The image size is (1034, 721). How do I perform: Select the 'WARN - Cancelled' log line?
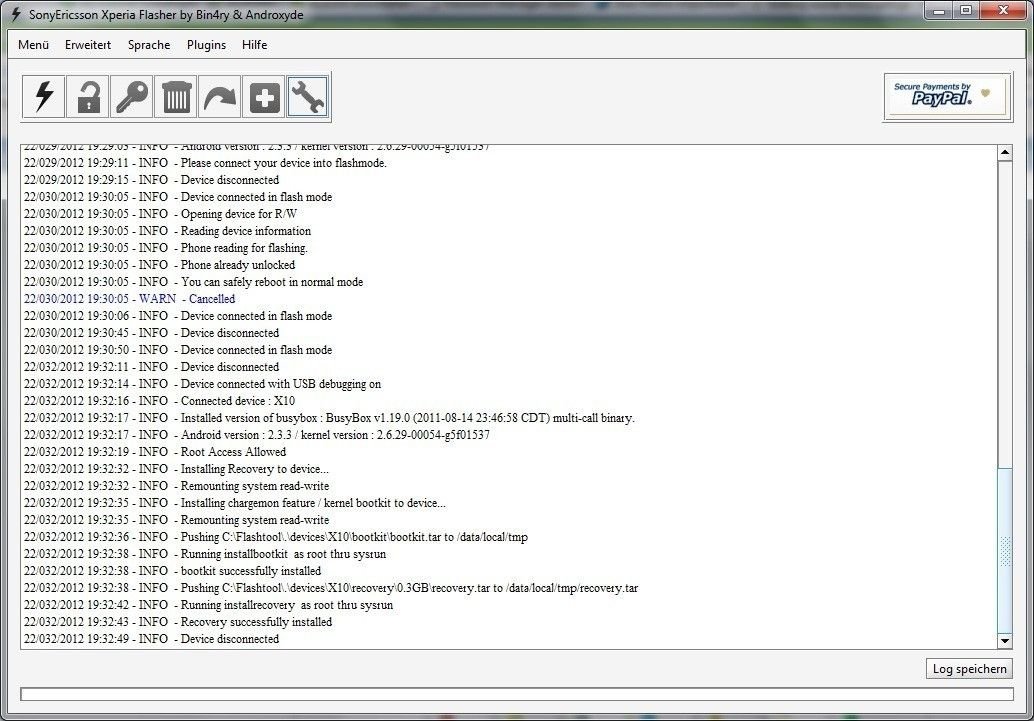click(x=129, y=299)
